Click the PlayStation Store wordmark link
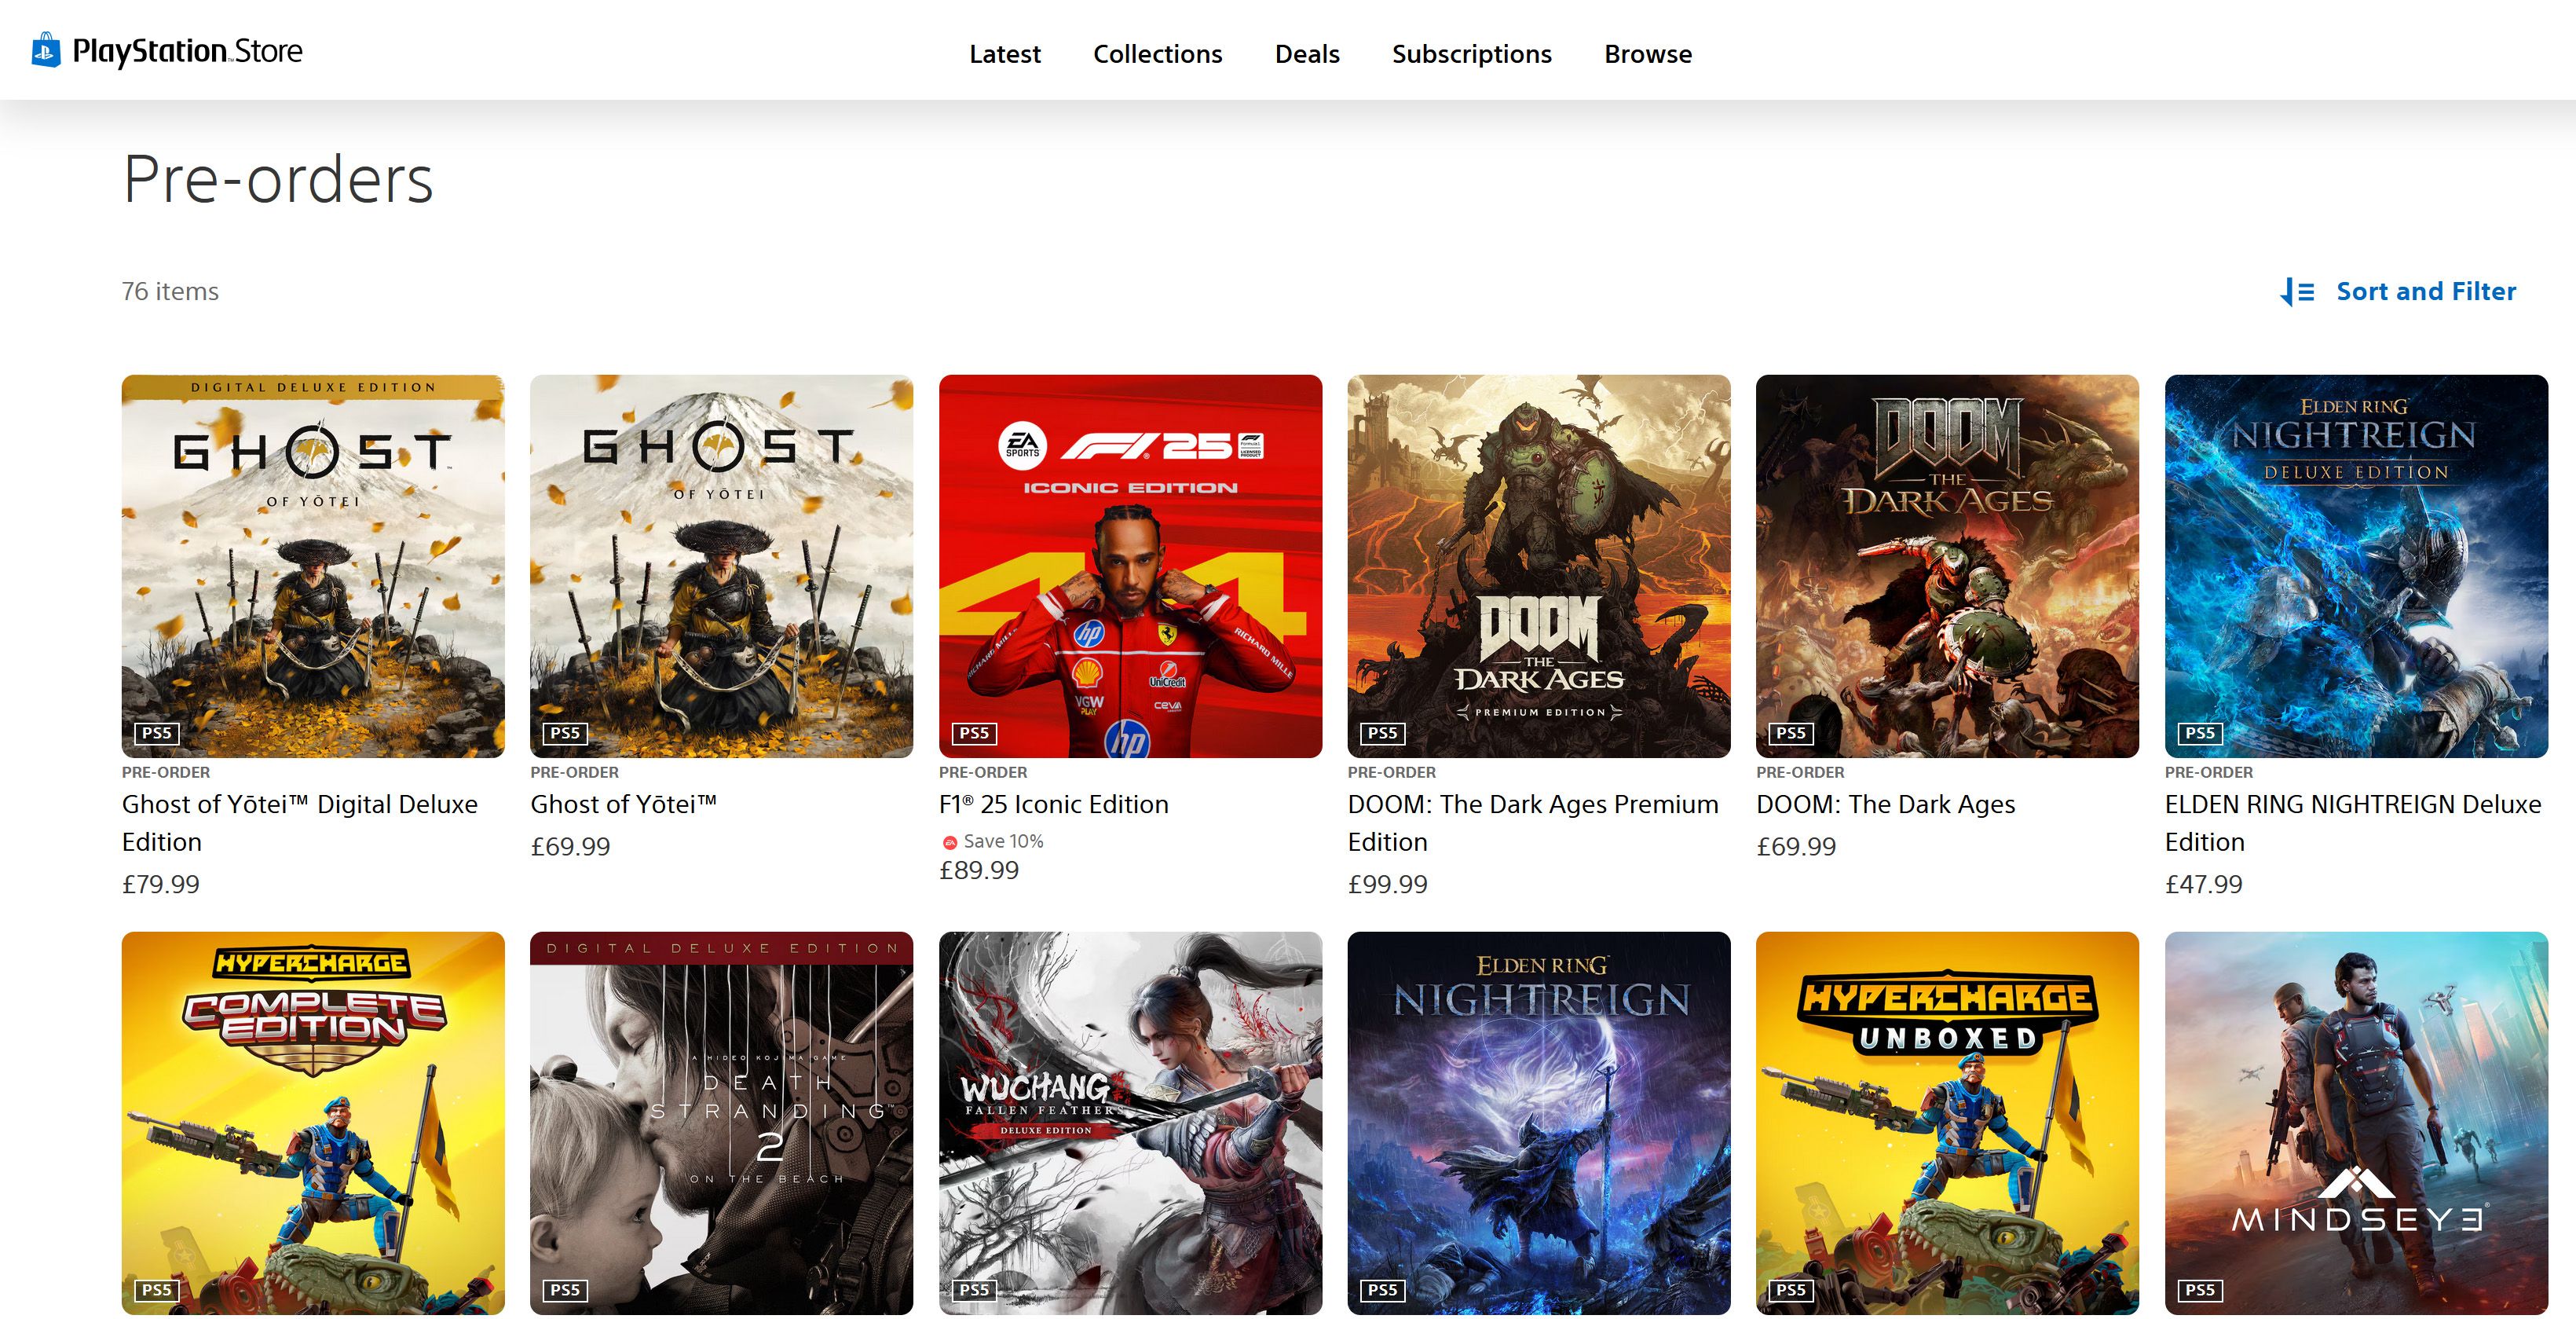Viewport: 2576px width, 1319px height. tap(187, 51)
